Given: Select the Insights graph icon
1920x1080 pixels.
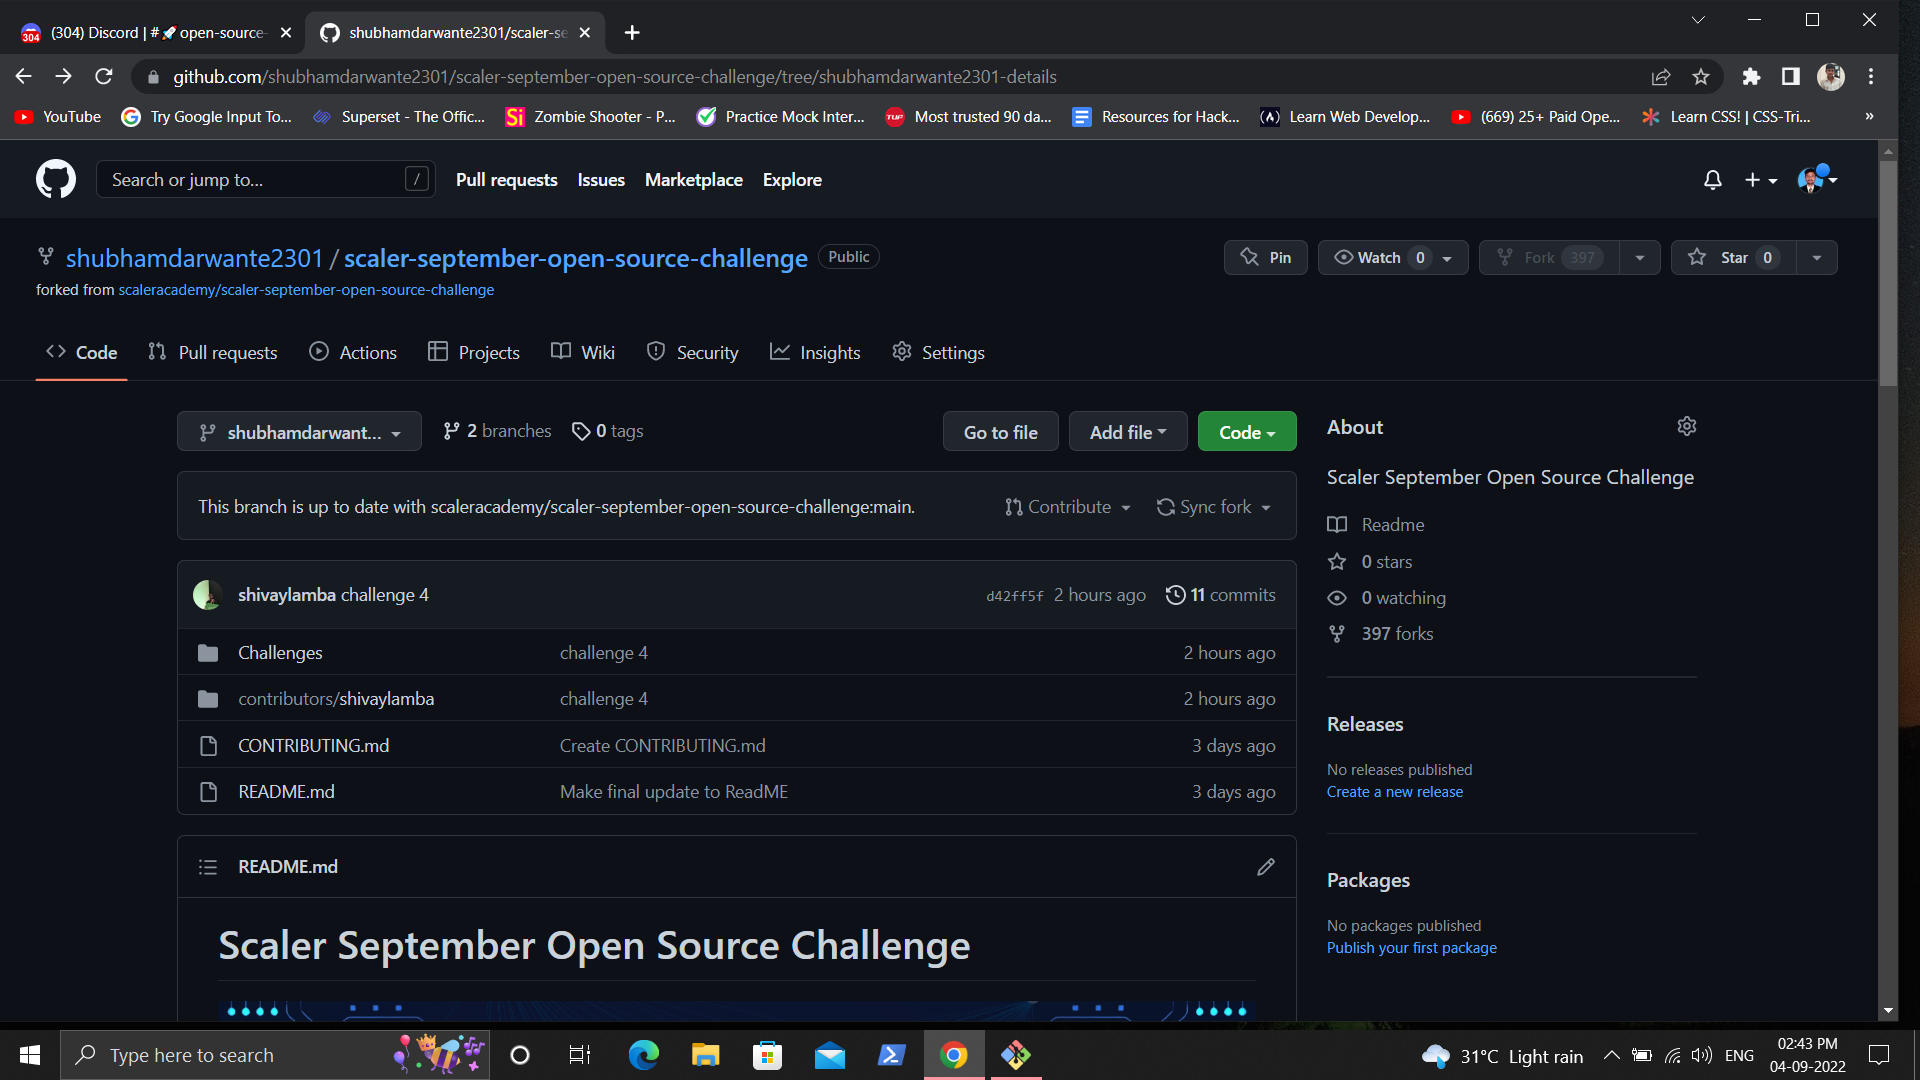Looking at the screenshot, I should coord(781,351).
